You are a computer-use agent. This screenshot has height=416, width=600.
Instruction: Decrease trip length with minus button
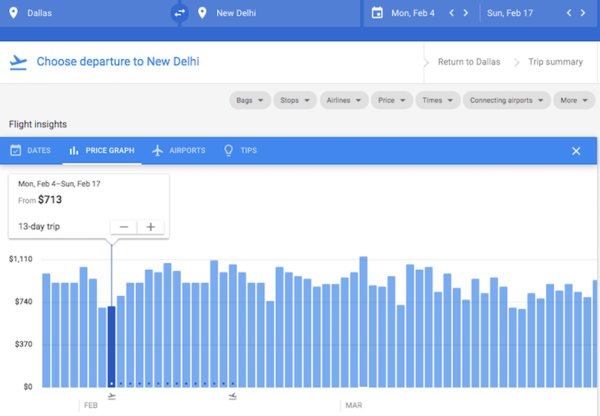coord(124,226)
